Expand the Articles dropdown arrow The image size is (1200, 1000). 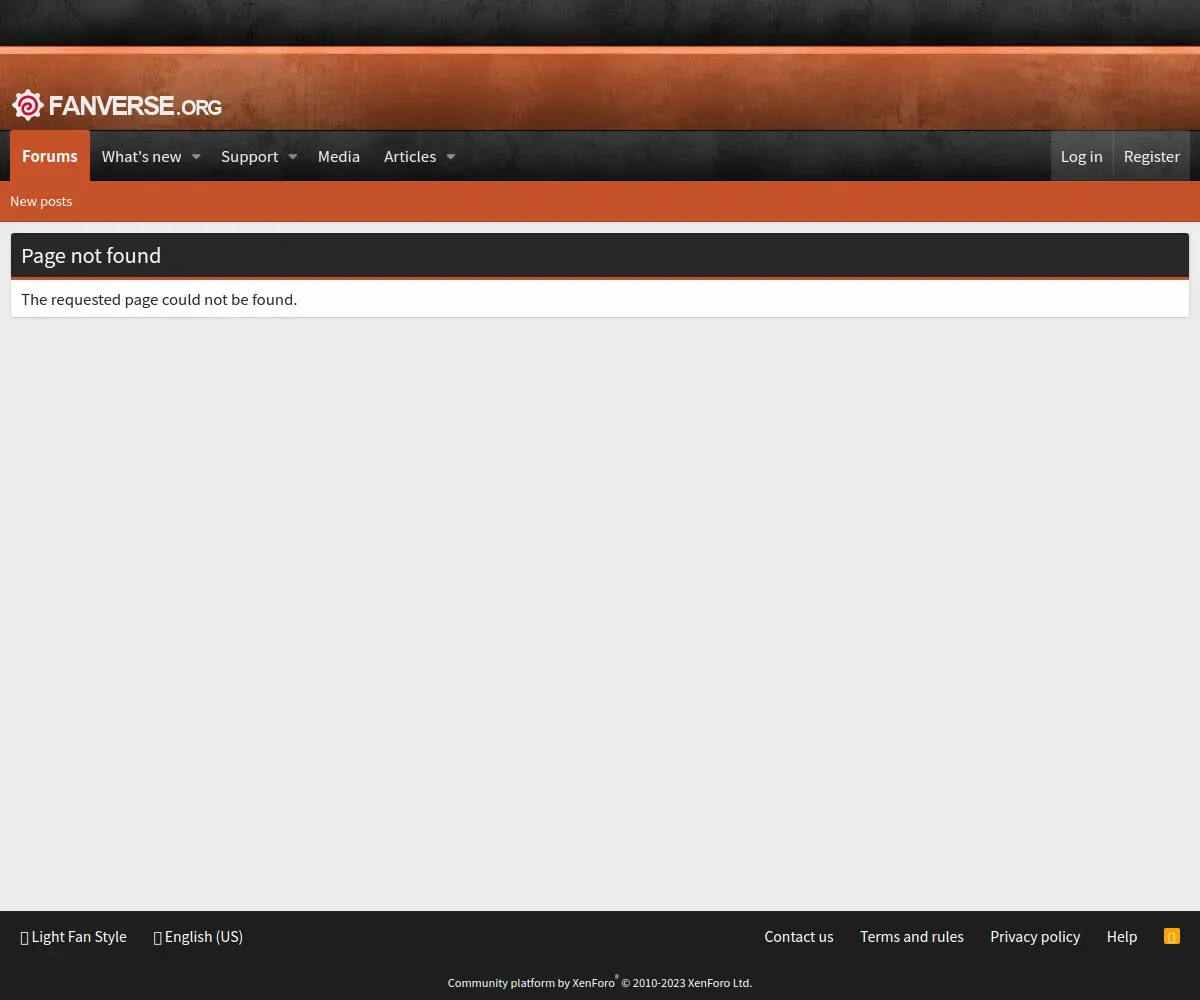click(x=450, y=157)
